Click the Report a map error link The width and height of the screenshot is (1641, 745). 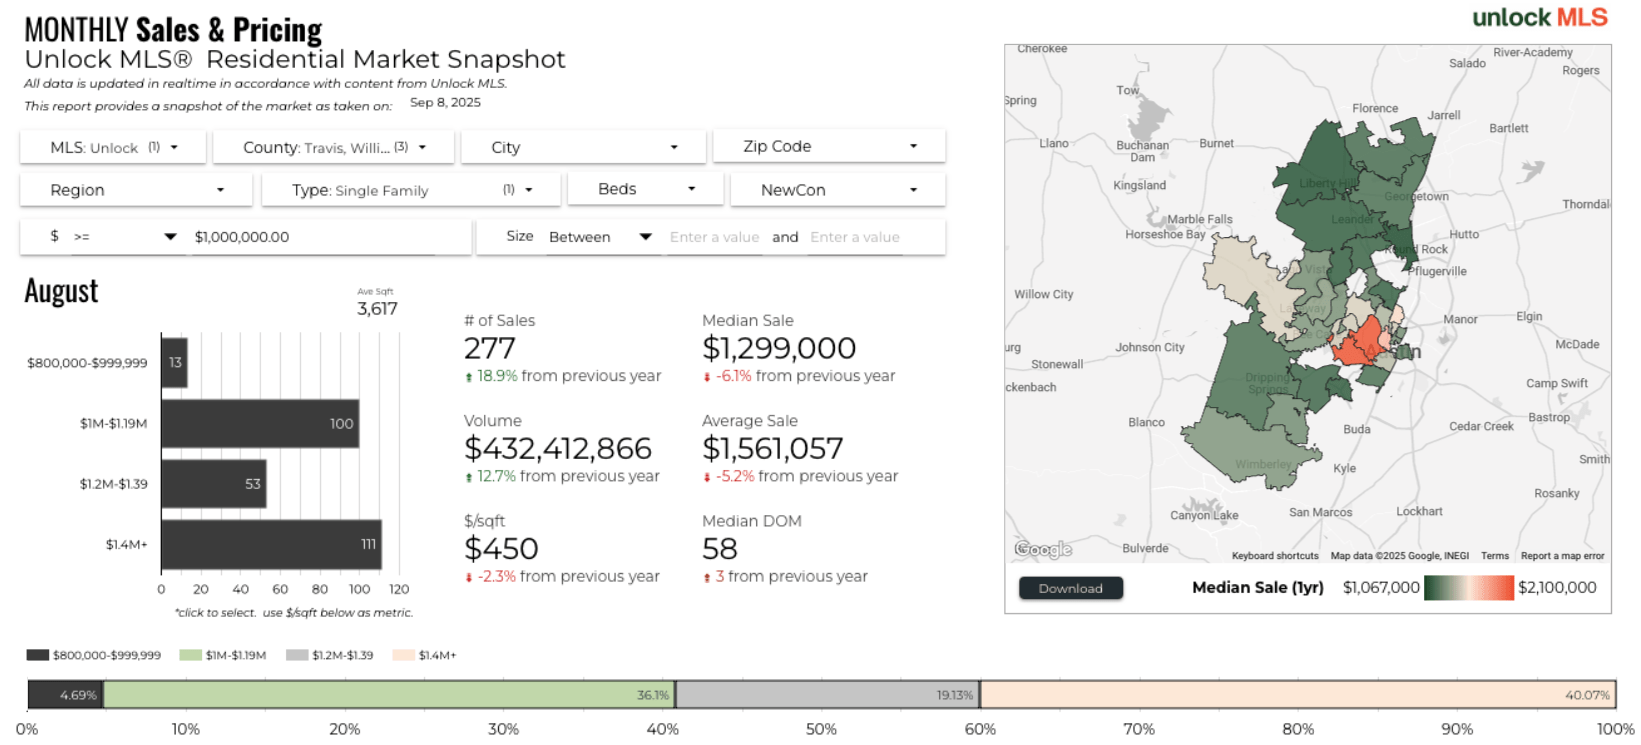point(1562,556)
